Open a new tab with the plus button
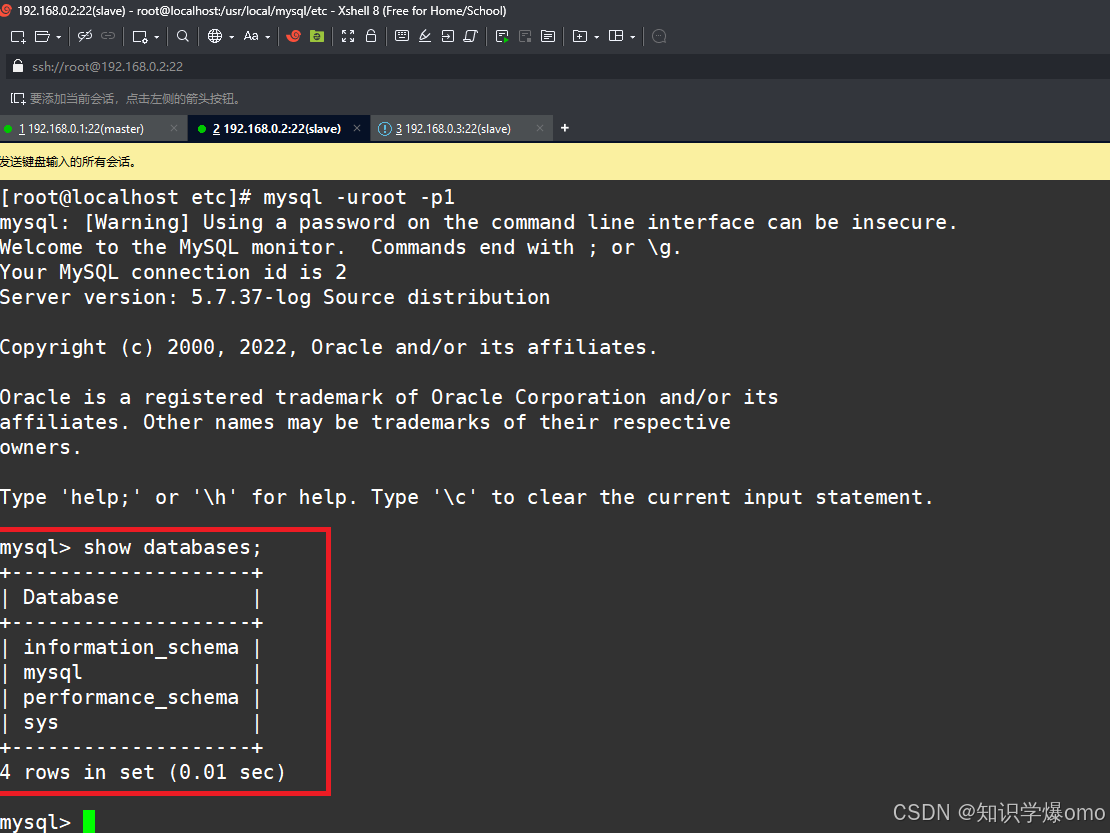The image size is (1110, 833). (564, 128)
